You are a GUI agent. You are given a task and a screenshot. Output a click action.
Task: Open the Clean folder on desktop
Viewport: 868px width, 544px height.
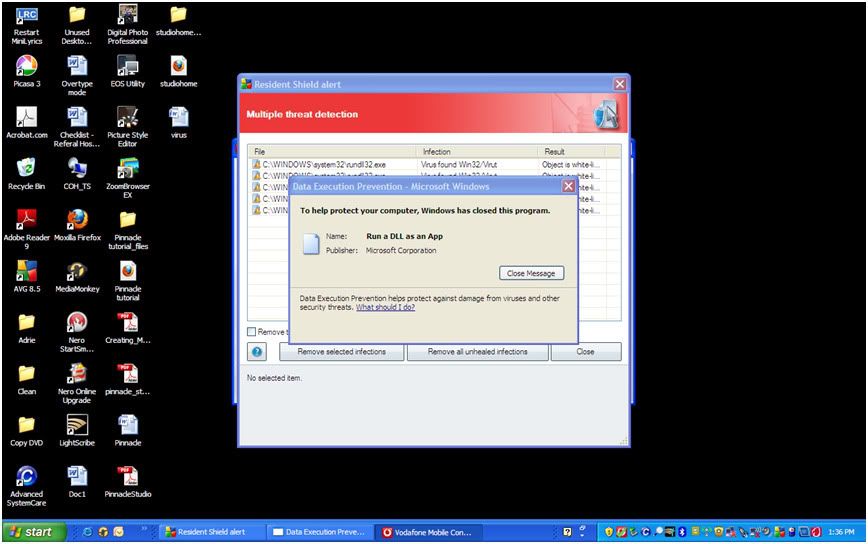[x=27, y=380]
